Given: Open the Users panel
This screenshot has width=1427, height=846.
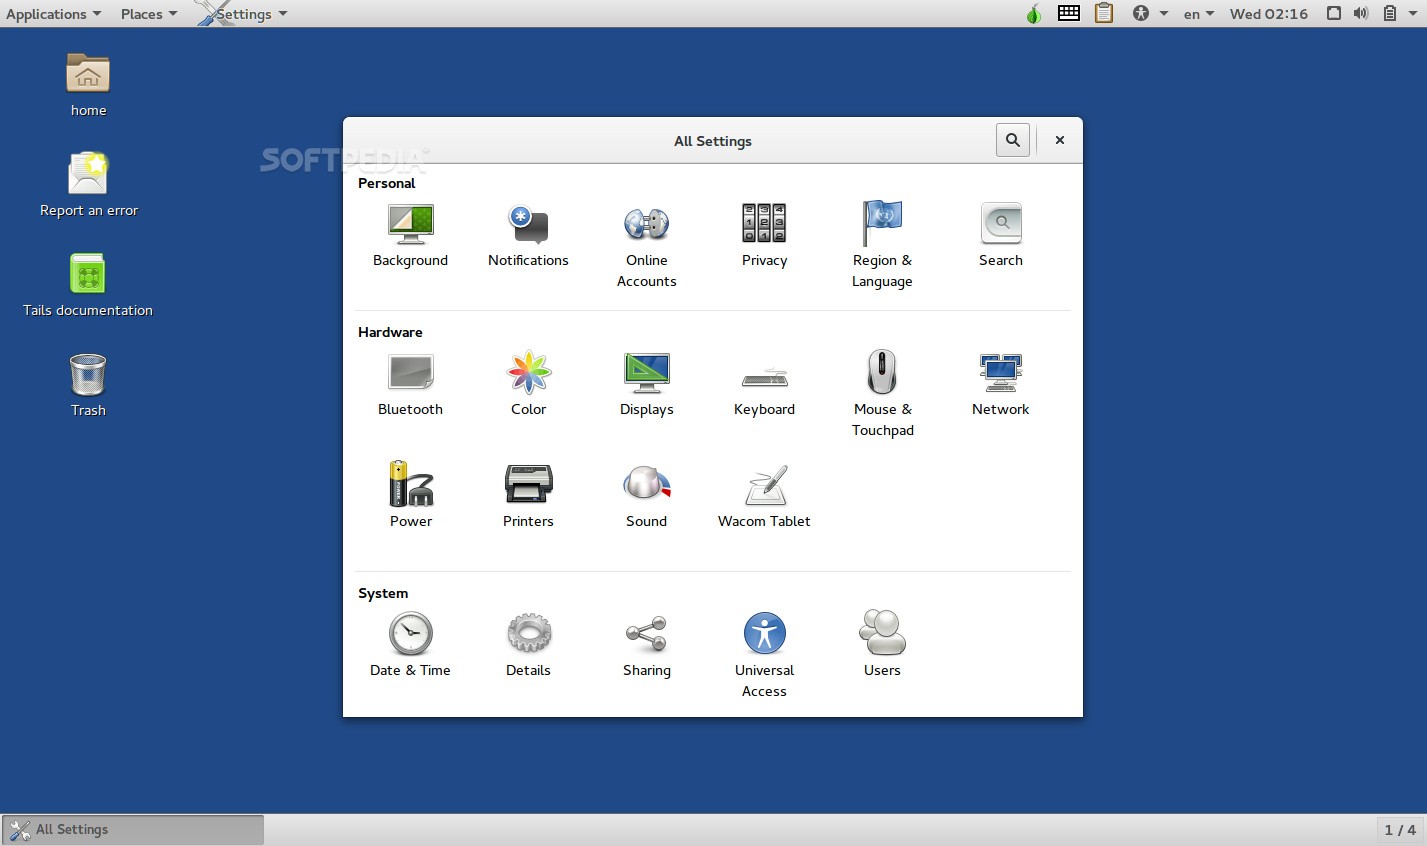Looking at the screenshot, I should click(882, 645).
